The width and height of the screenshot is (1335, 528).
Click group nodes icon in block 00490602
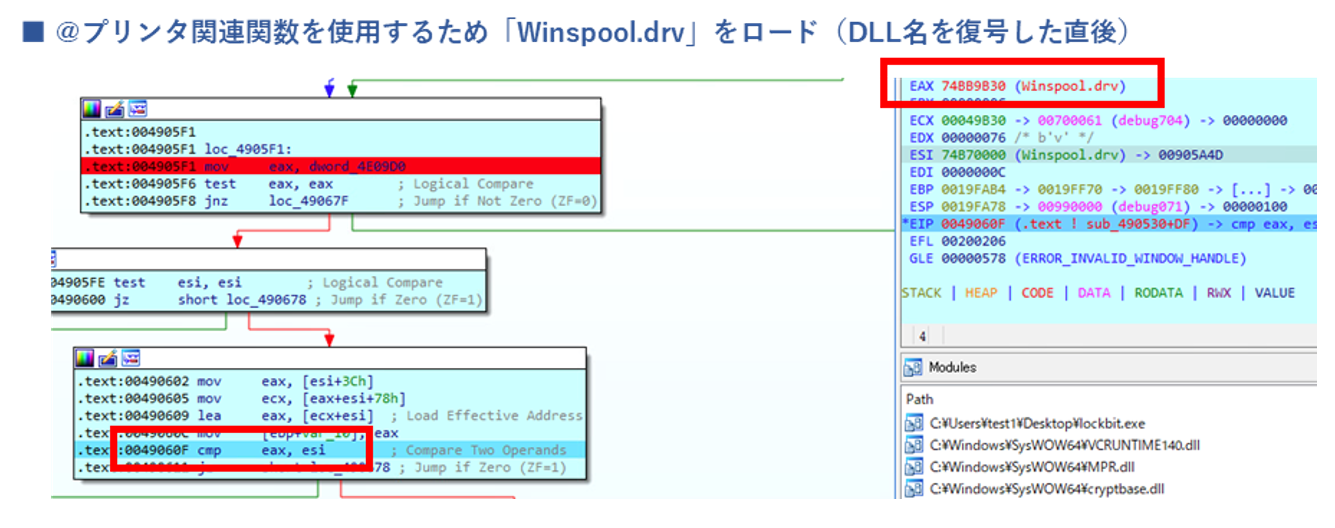[129, 358]
